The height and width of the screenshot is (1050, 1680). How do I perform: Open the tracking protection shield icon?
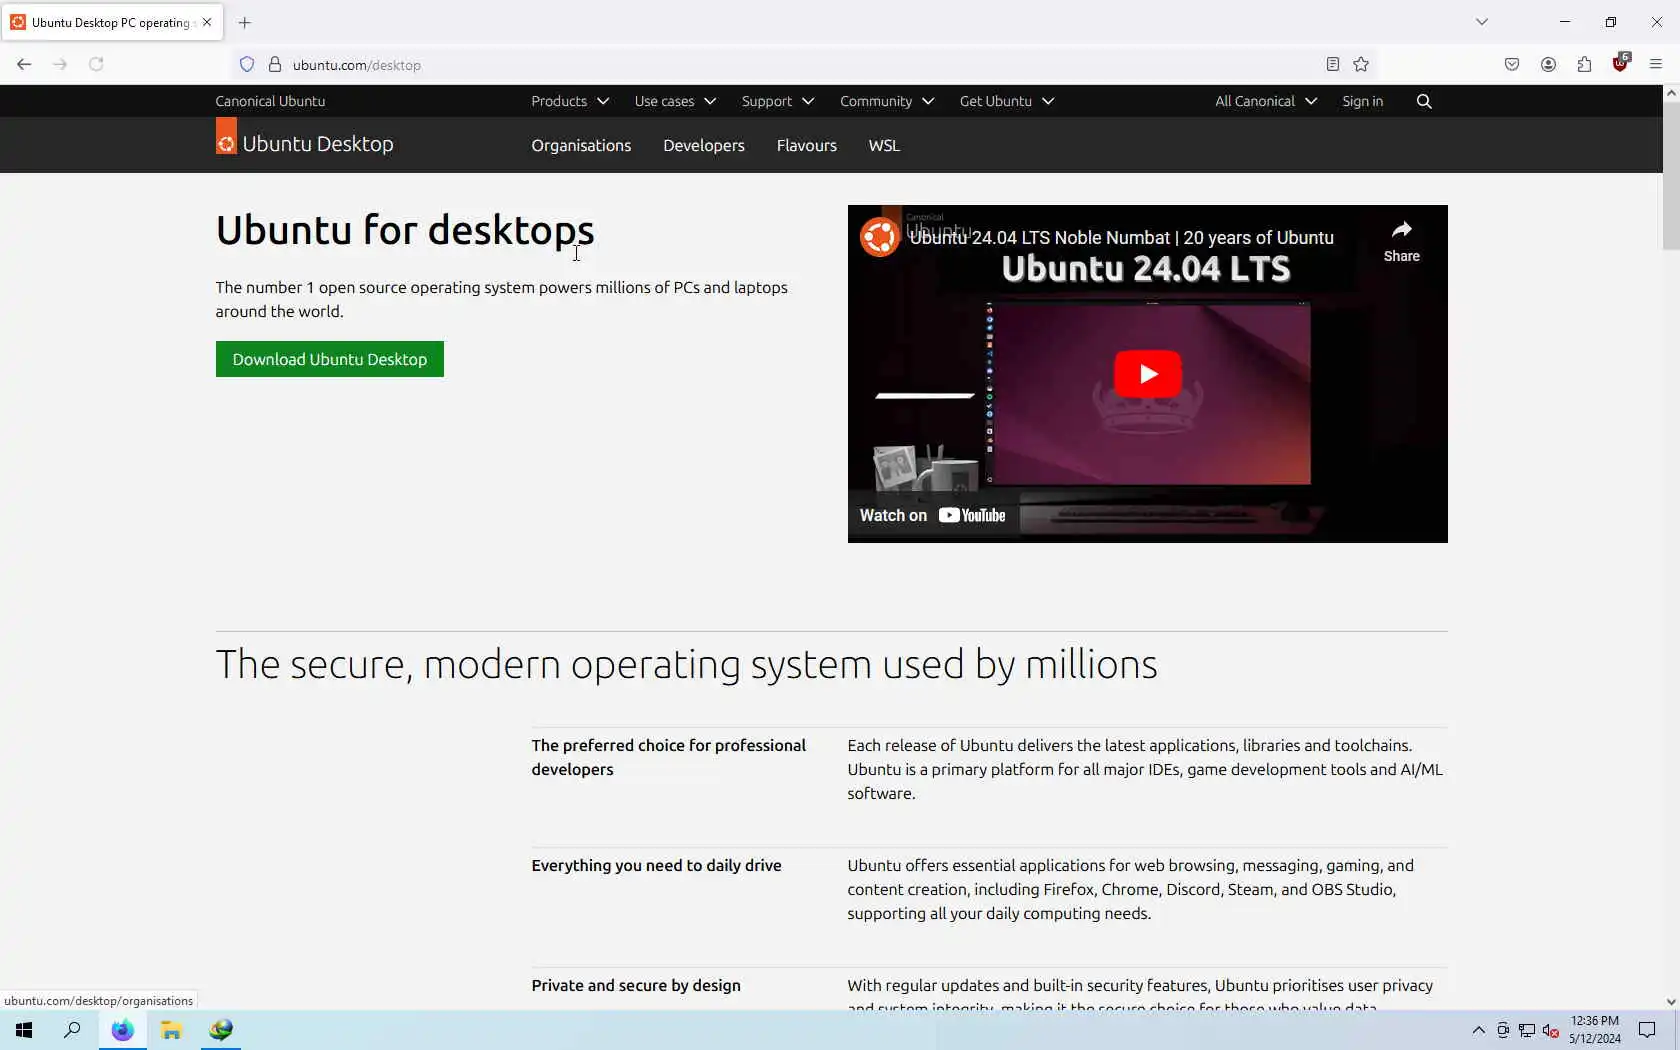[x=247, y=65]
